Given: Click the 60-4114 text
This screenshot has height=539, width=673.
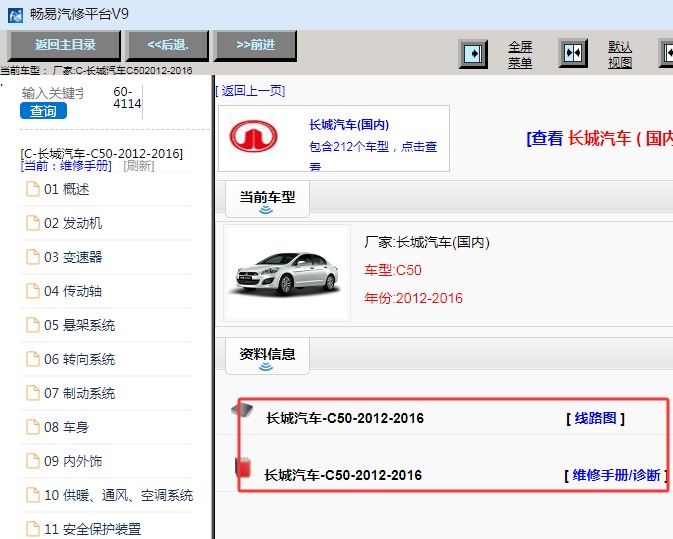Looking at the screenshot, I should tap(127, 98).
